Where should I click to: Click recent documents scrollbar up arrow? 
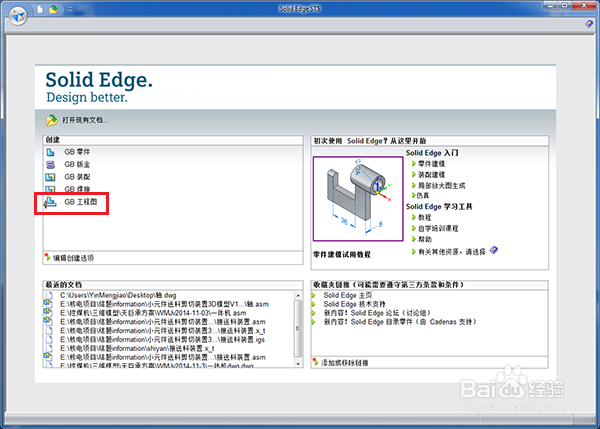298,295
